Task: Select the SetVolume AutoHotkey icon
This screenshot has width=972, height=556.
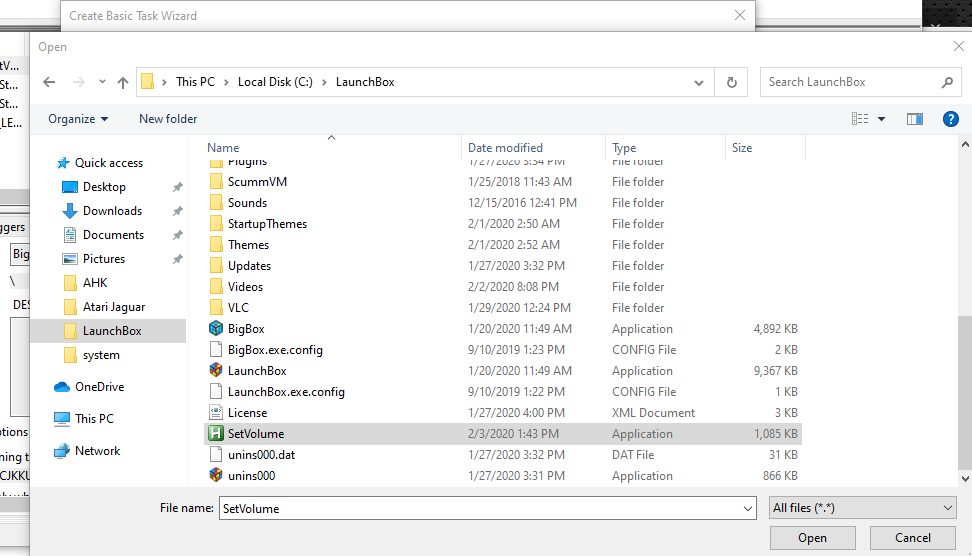Action: point(216,433)
